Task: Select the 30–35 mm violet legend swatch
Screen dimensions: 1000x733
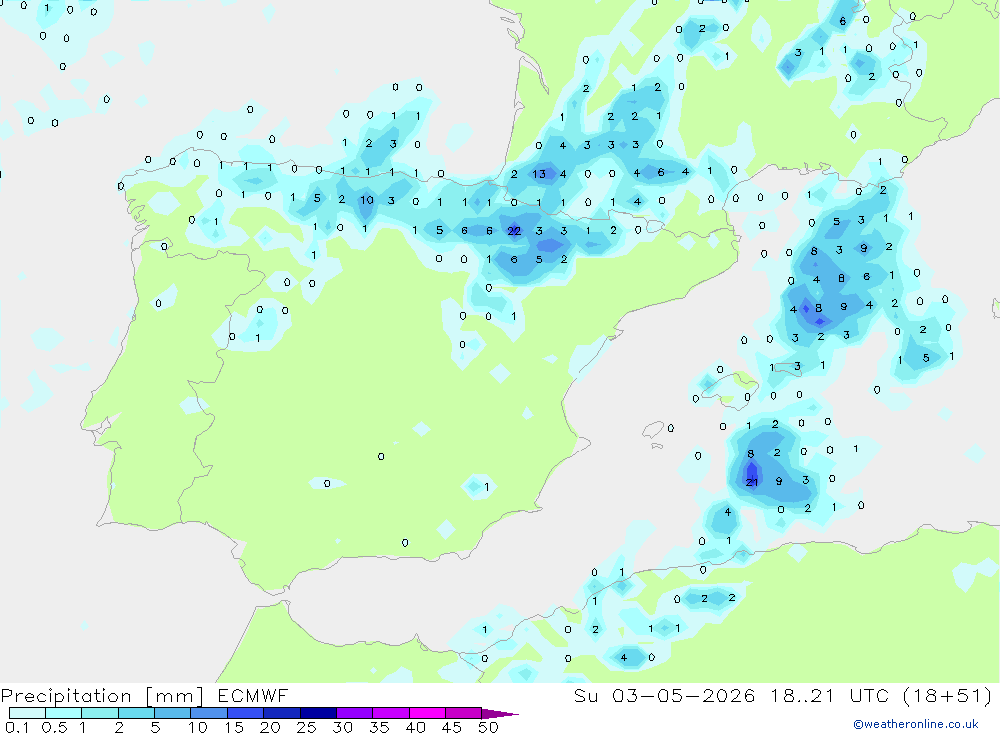Action: (x=355, y=713)
